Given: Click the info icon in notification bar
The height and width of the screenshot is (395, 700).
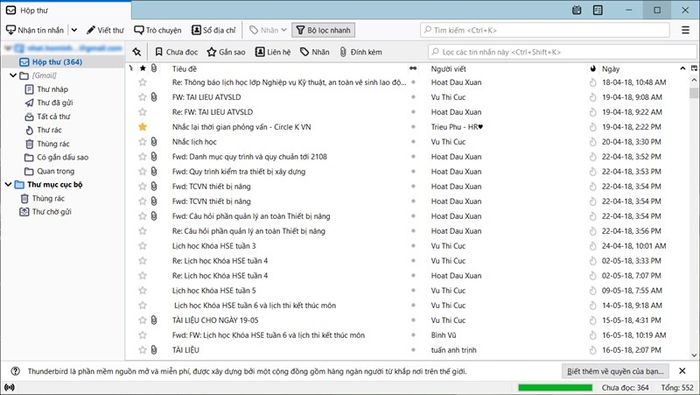Looking at the screenshot, I should 15,371.
